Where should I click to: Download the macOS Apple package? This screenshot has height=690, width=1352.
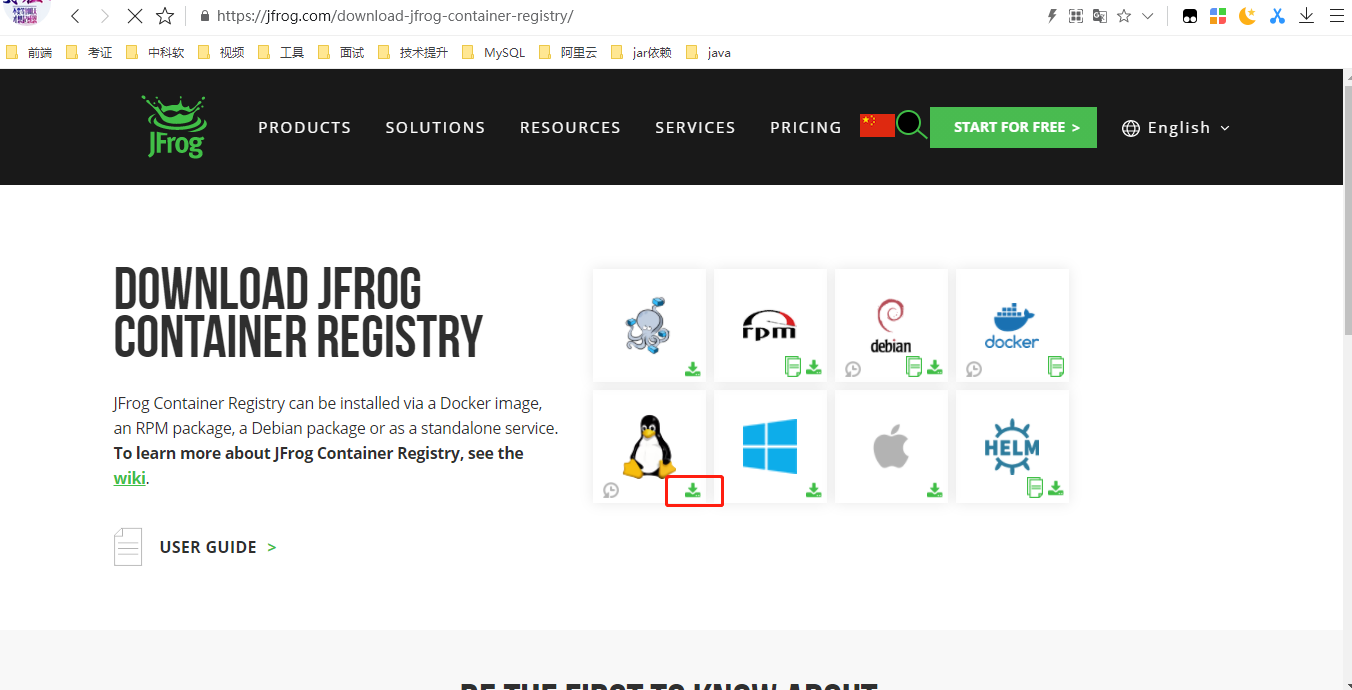[x=935, y=490]
